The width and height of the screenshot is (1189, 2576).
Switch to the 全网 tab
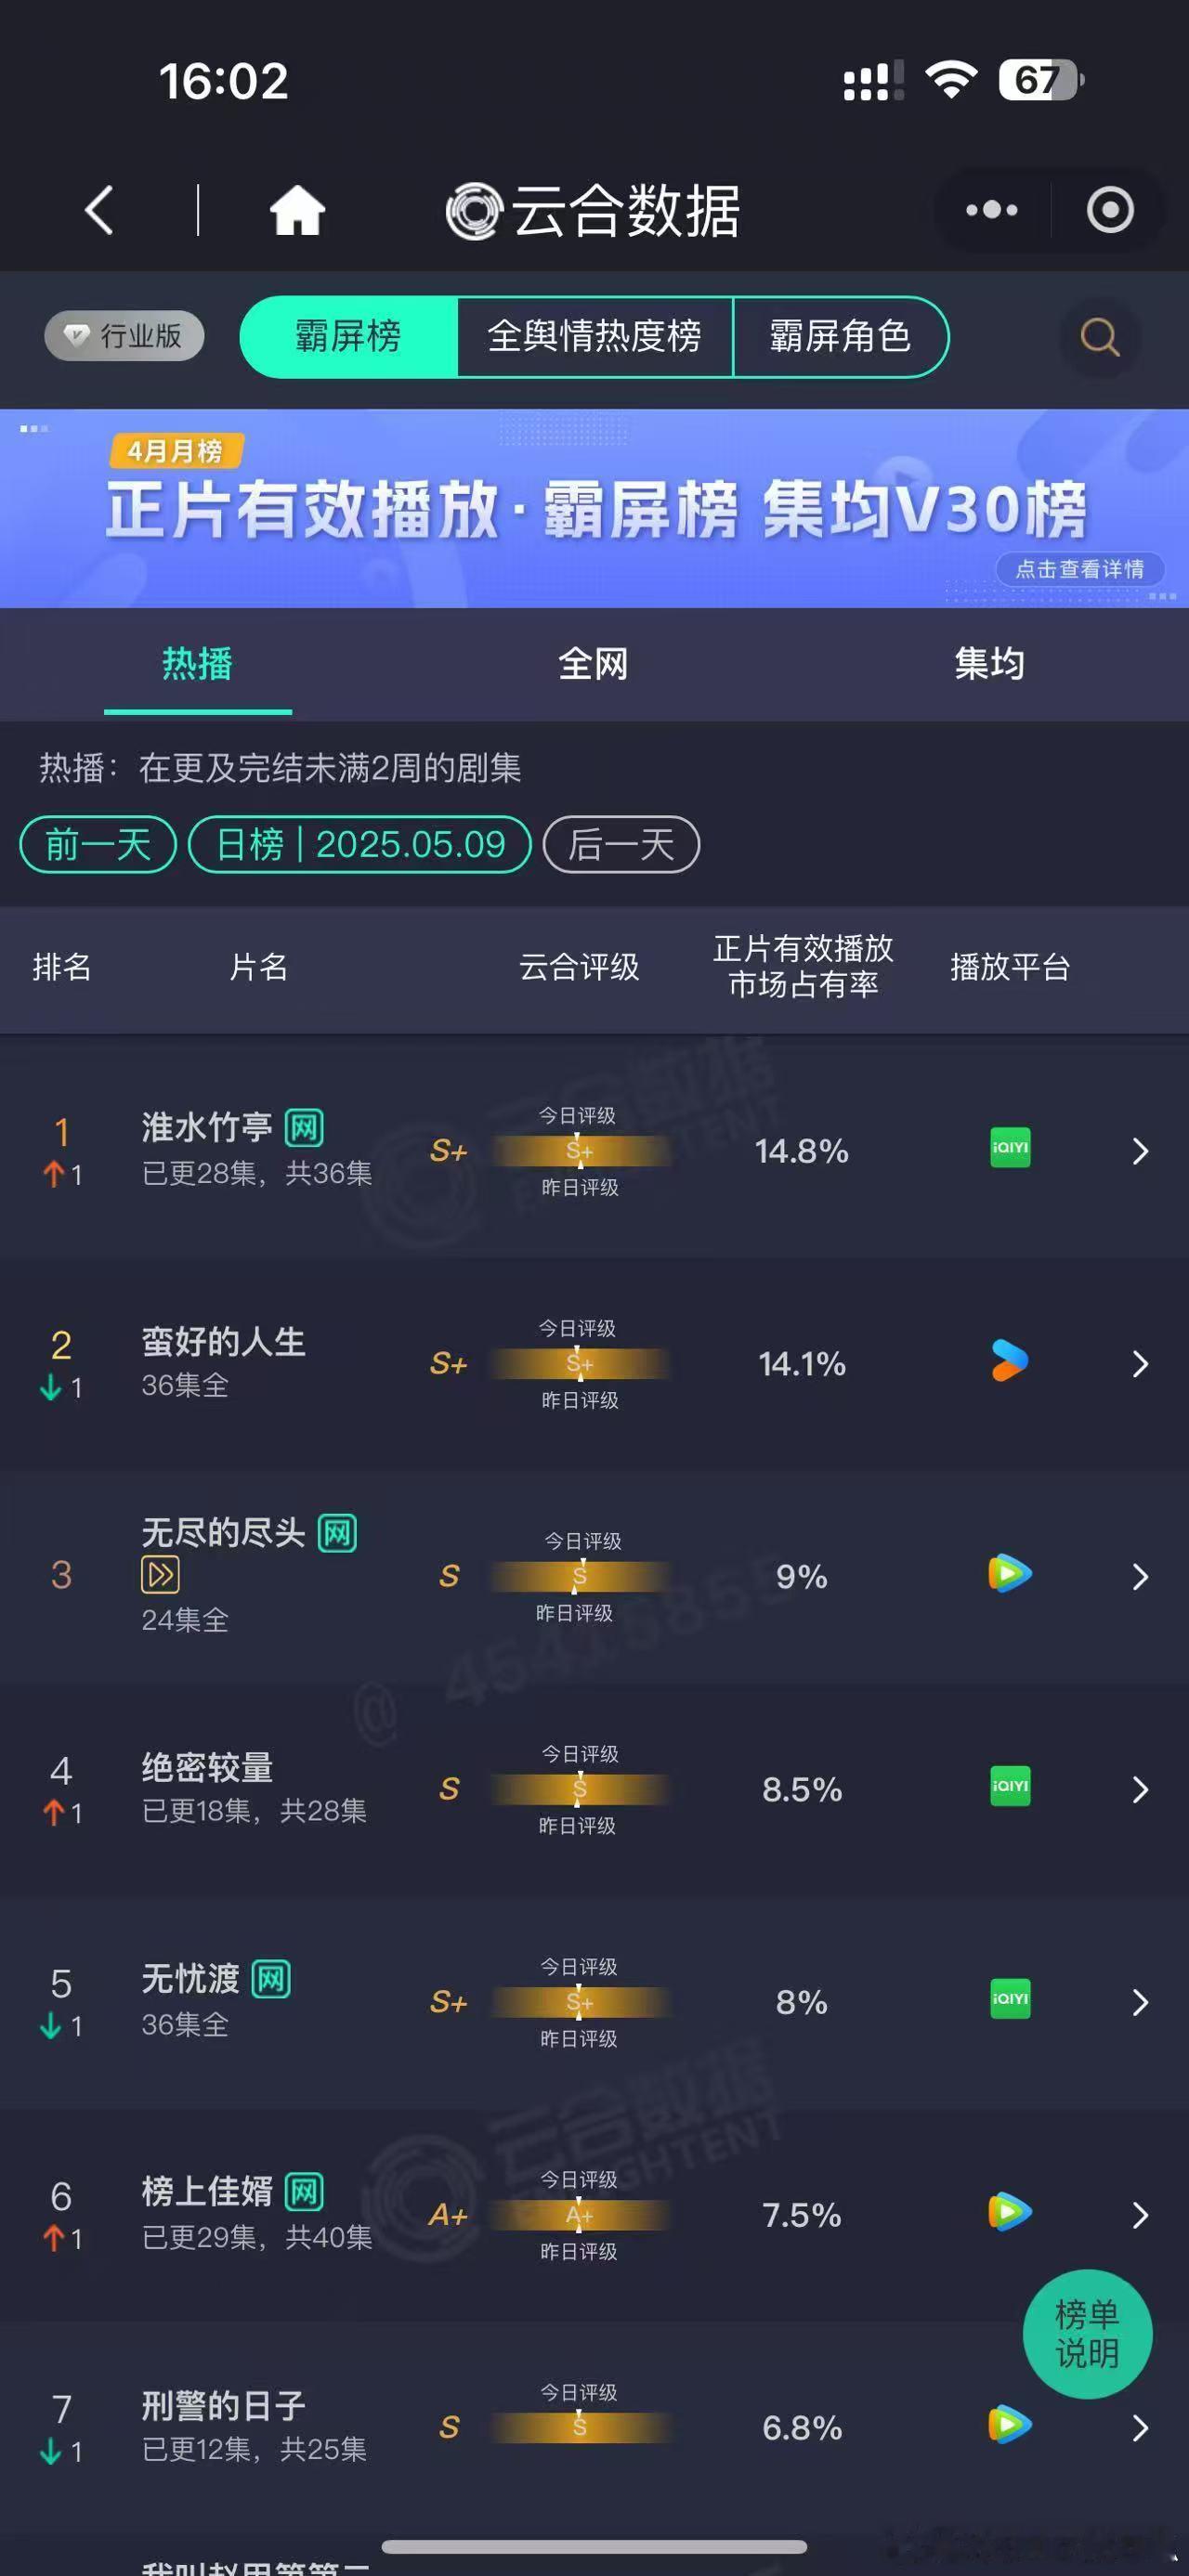593,663
